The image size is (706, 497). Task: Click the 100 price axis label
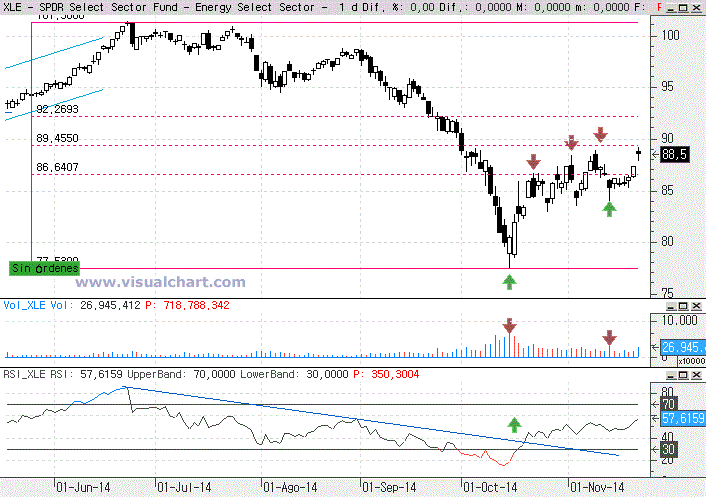tap(670, 35)
